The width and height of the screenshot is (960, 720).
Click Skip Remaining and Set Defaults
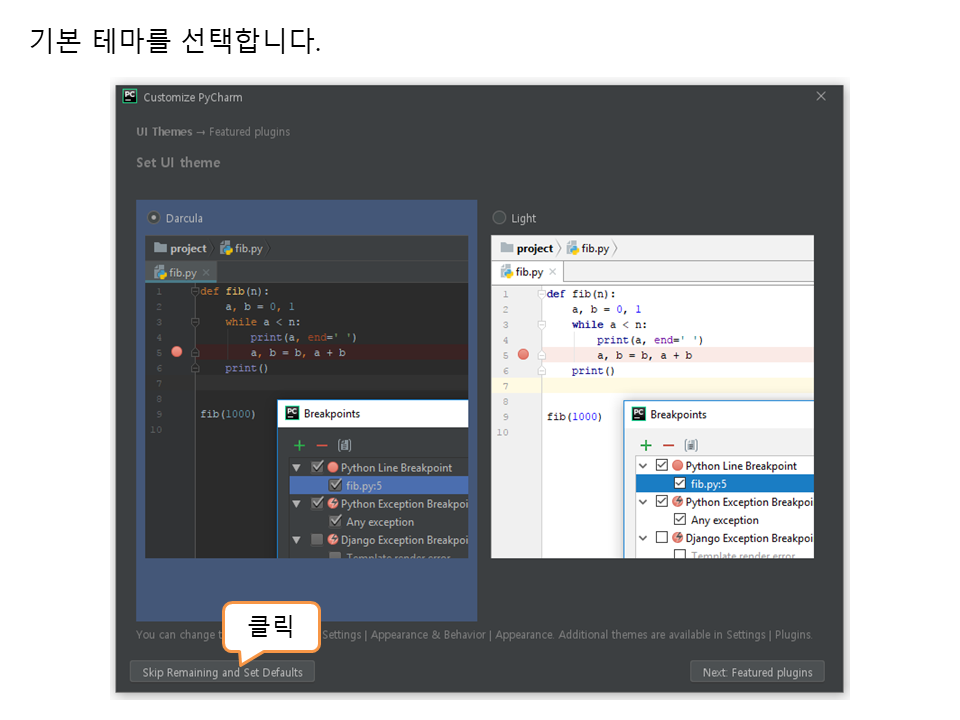pyautogui.click(x=222, y=672)
